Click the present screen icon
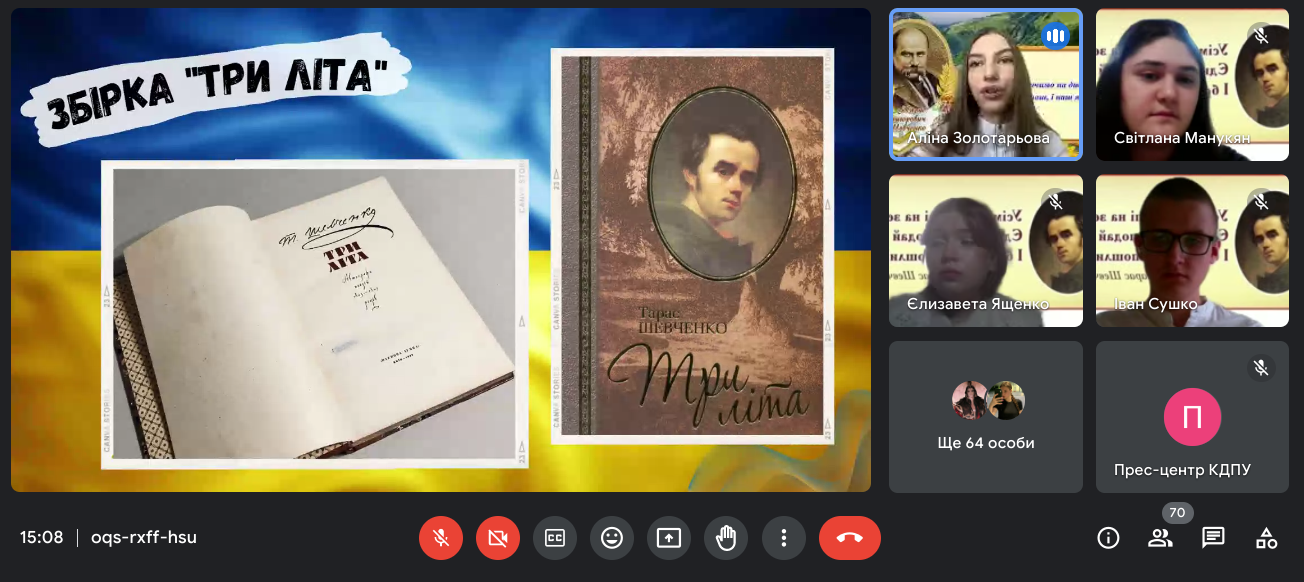1304x582 pixels. point(668,538)
